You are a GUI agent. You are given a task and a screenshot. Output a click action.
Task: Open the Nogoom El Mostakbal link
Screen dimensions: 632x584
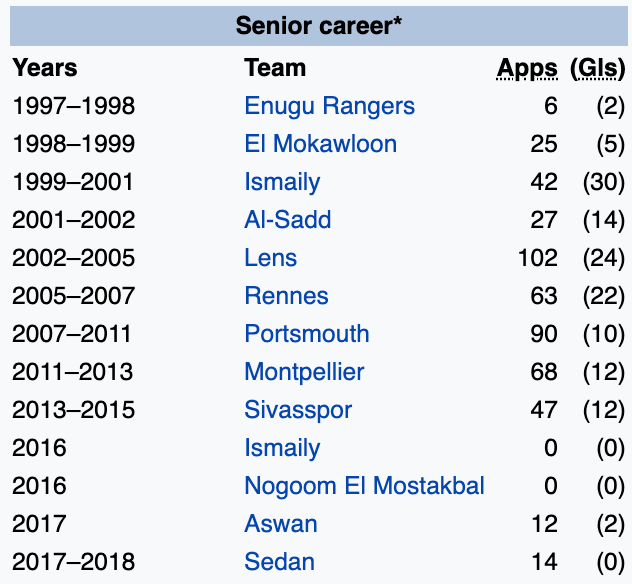pos(364,486)
